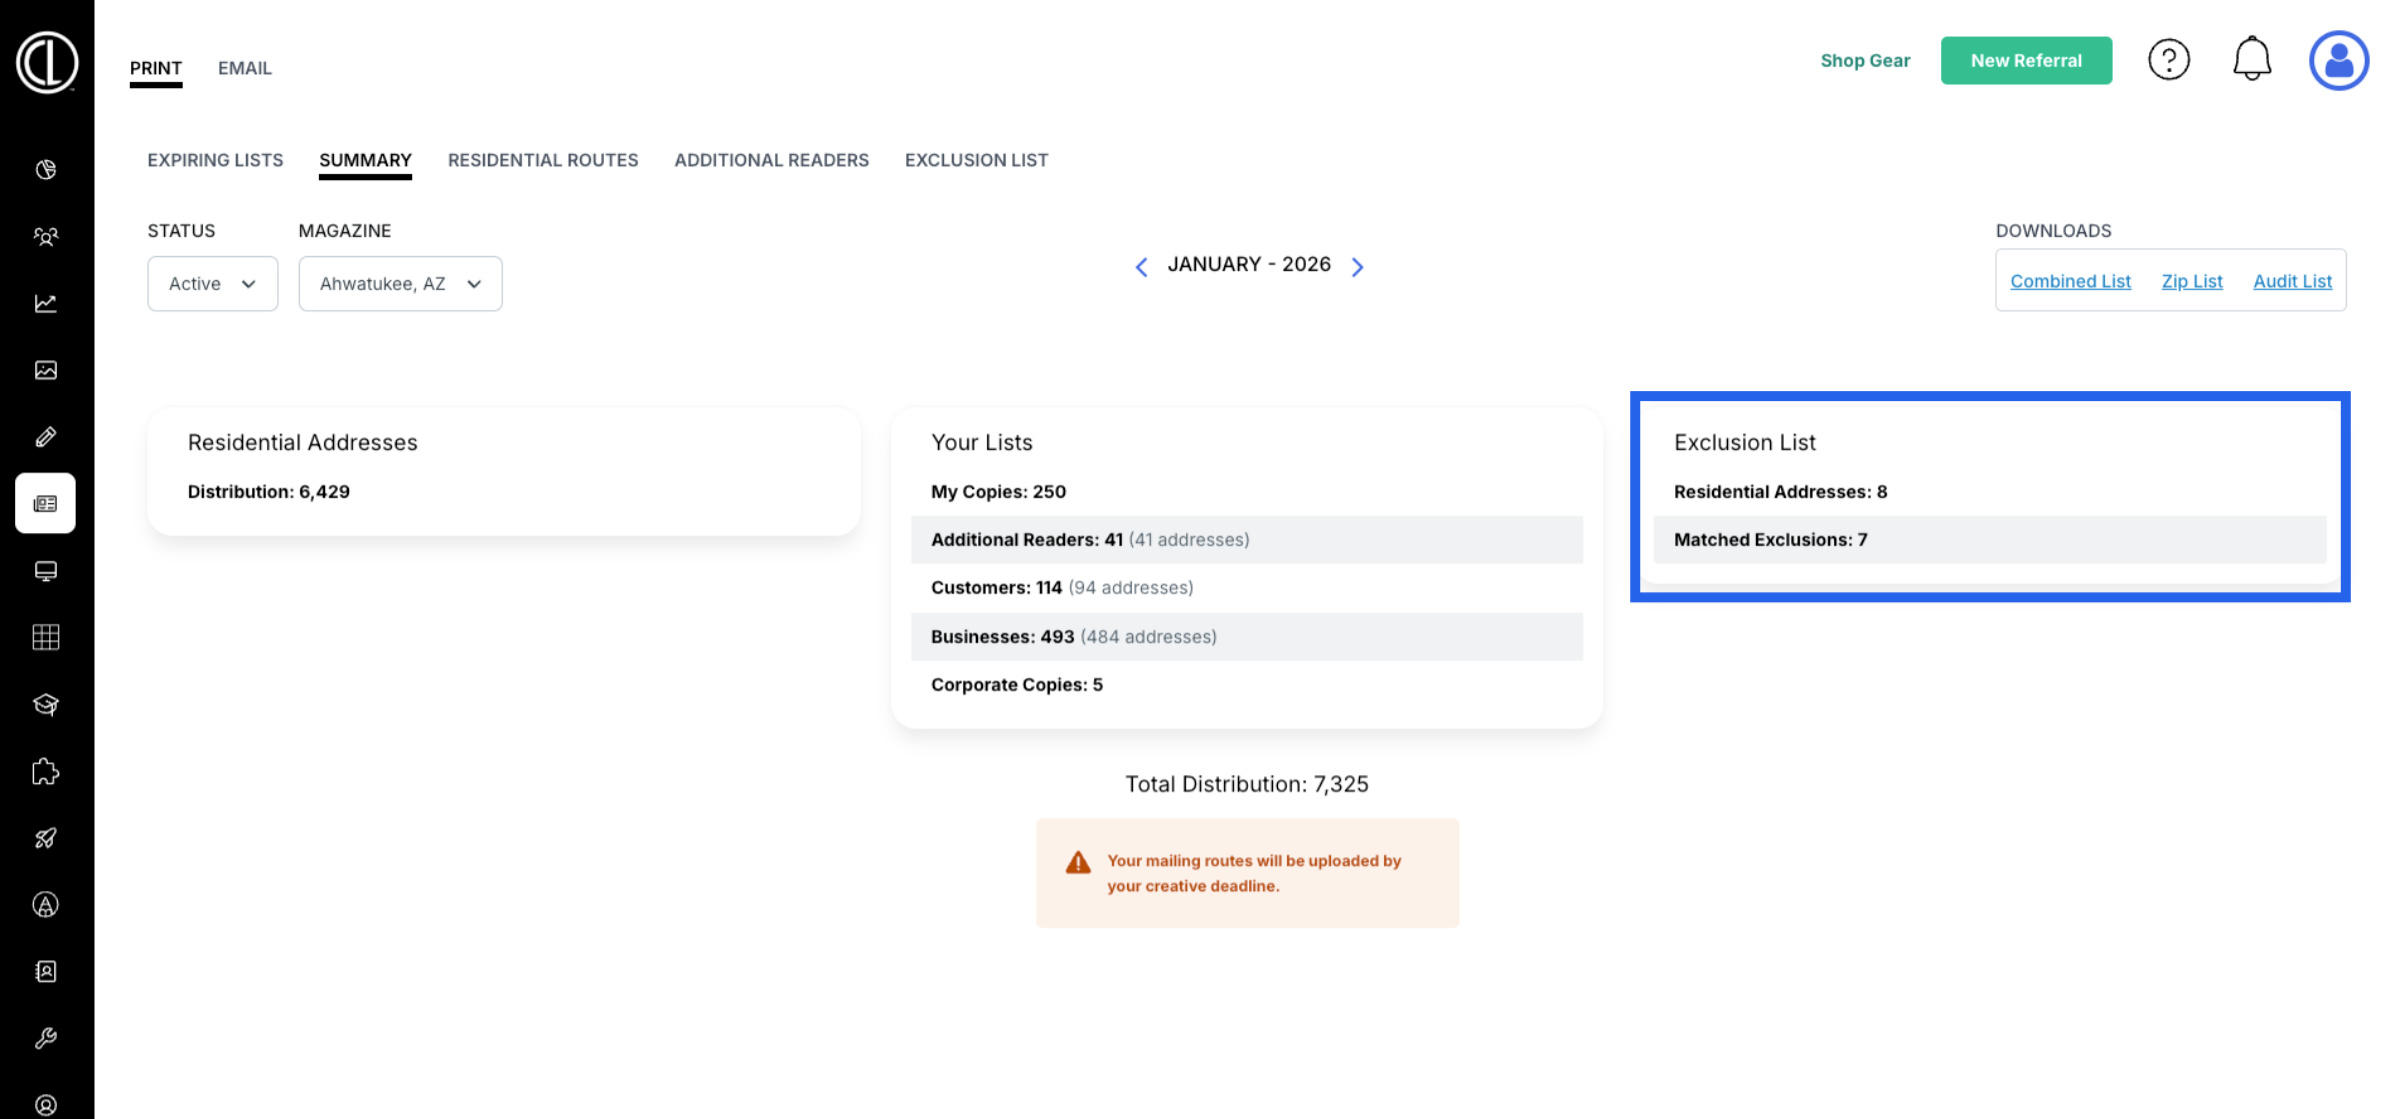Click the New Referral button
The image size is (2400, 1119).
coord(2026,60)
